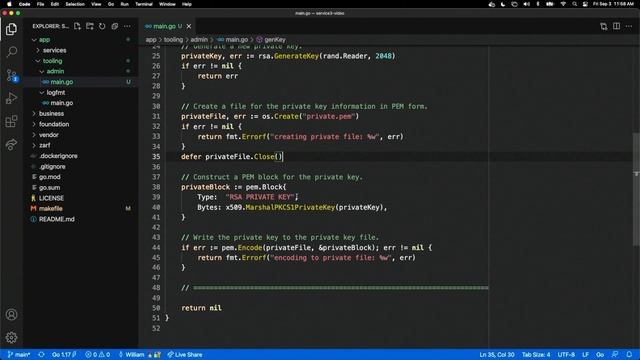
Task: Create a new file in Explorer
Action: click(77, 26)
